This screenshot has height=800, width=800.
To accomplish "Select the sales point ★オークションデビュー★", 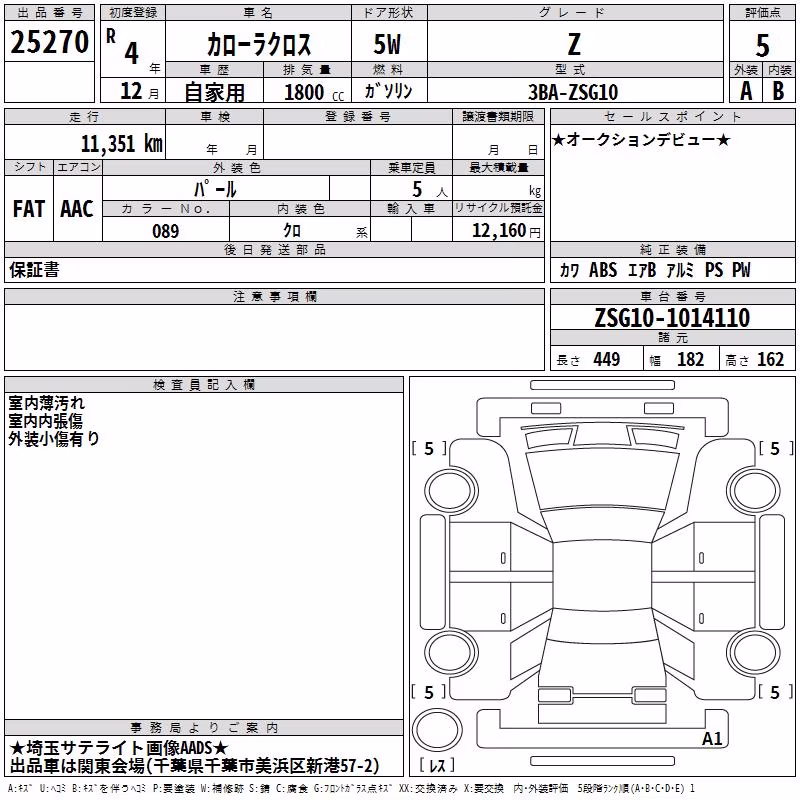I will pyautogui.click(x=641, y=139).
